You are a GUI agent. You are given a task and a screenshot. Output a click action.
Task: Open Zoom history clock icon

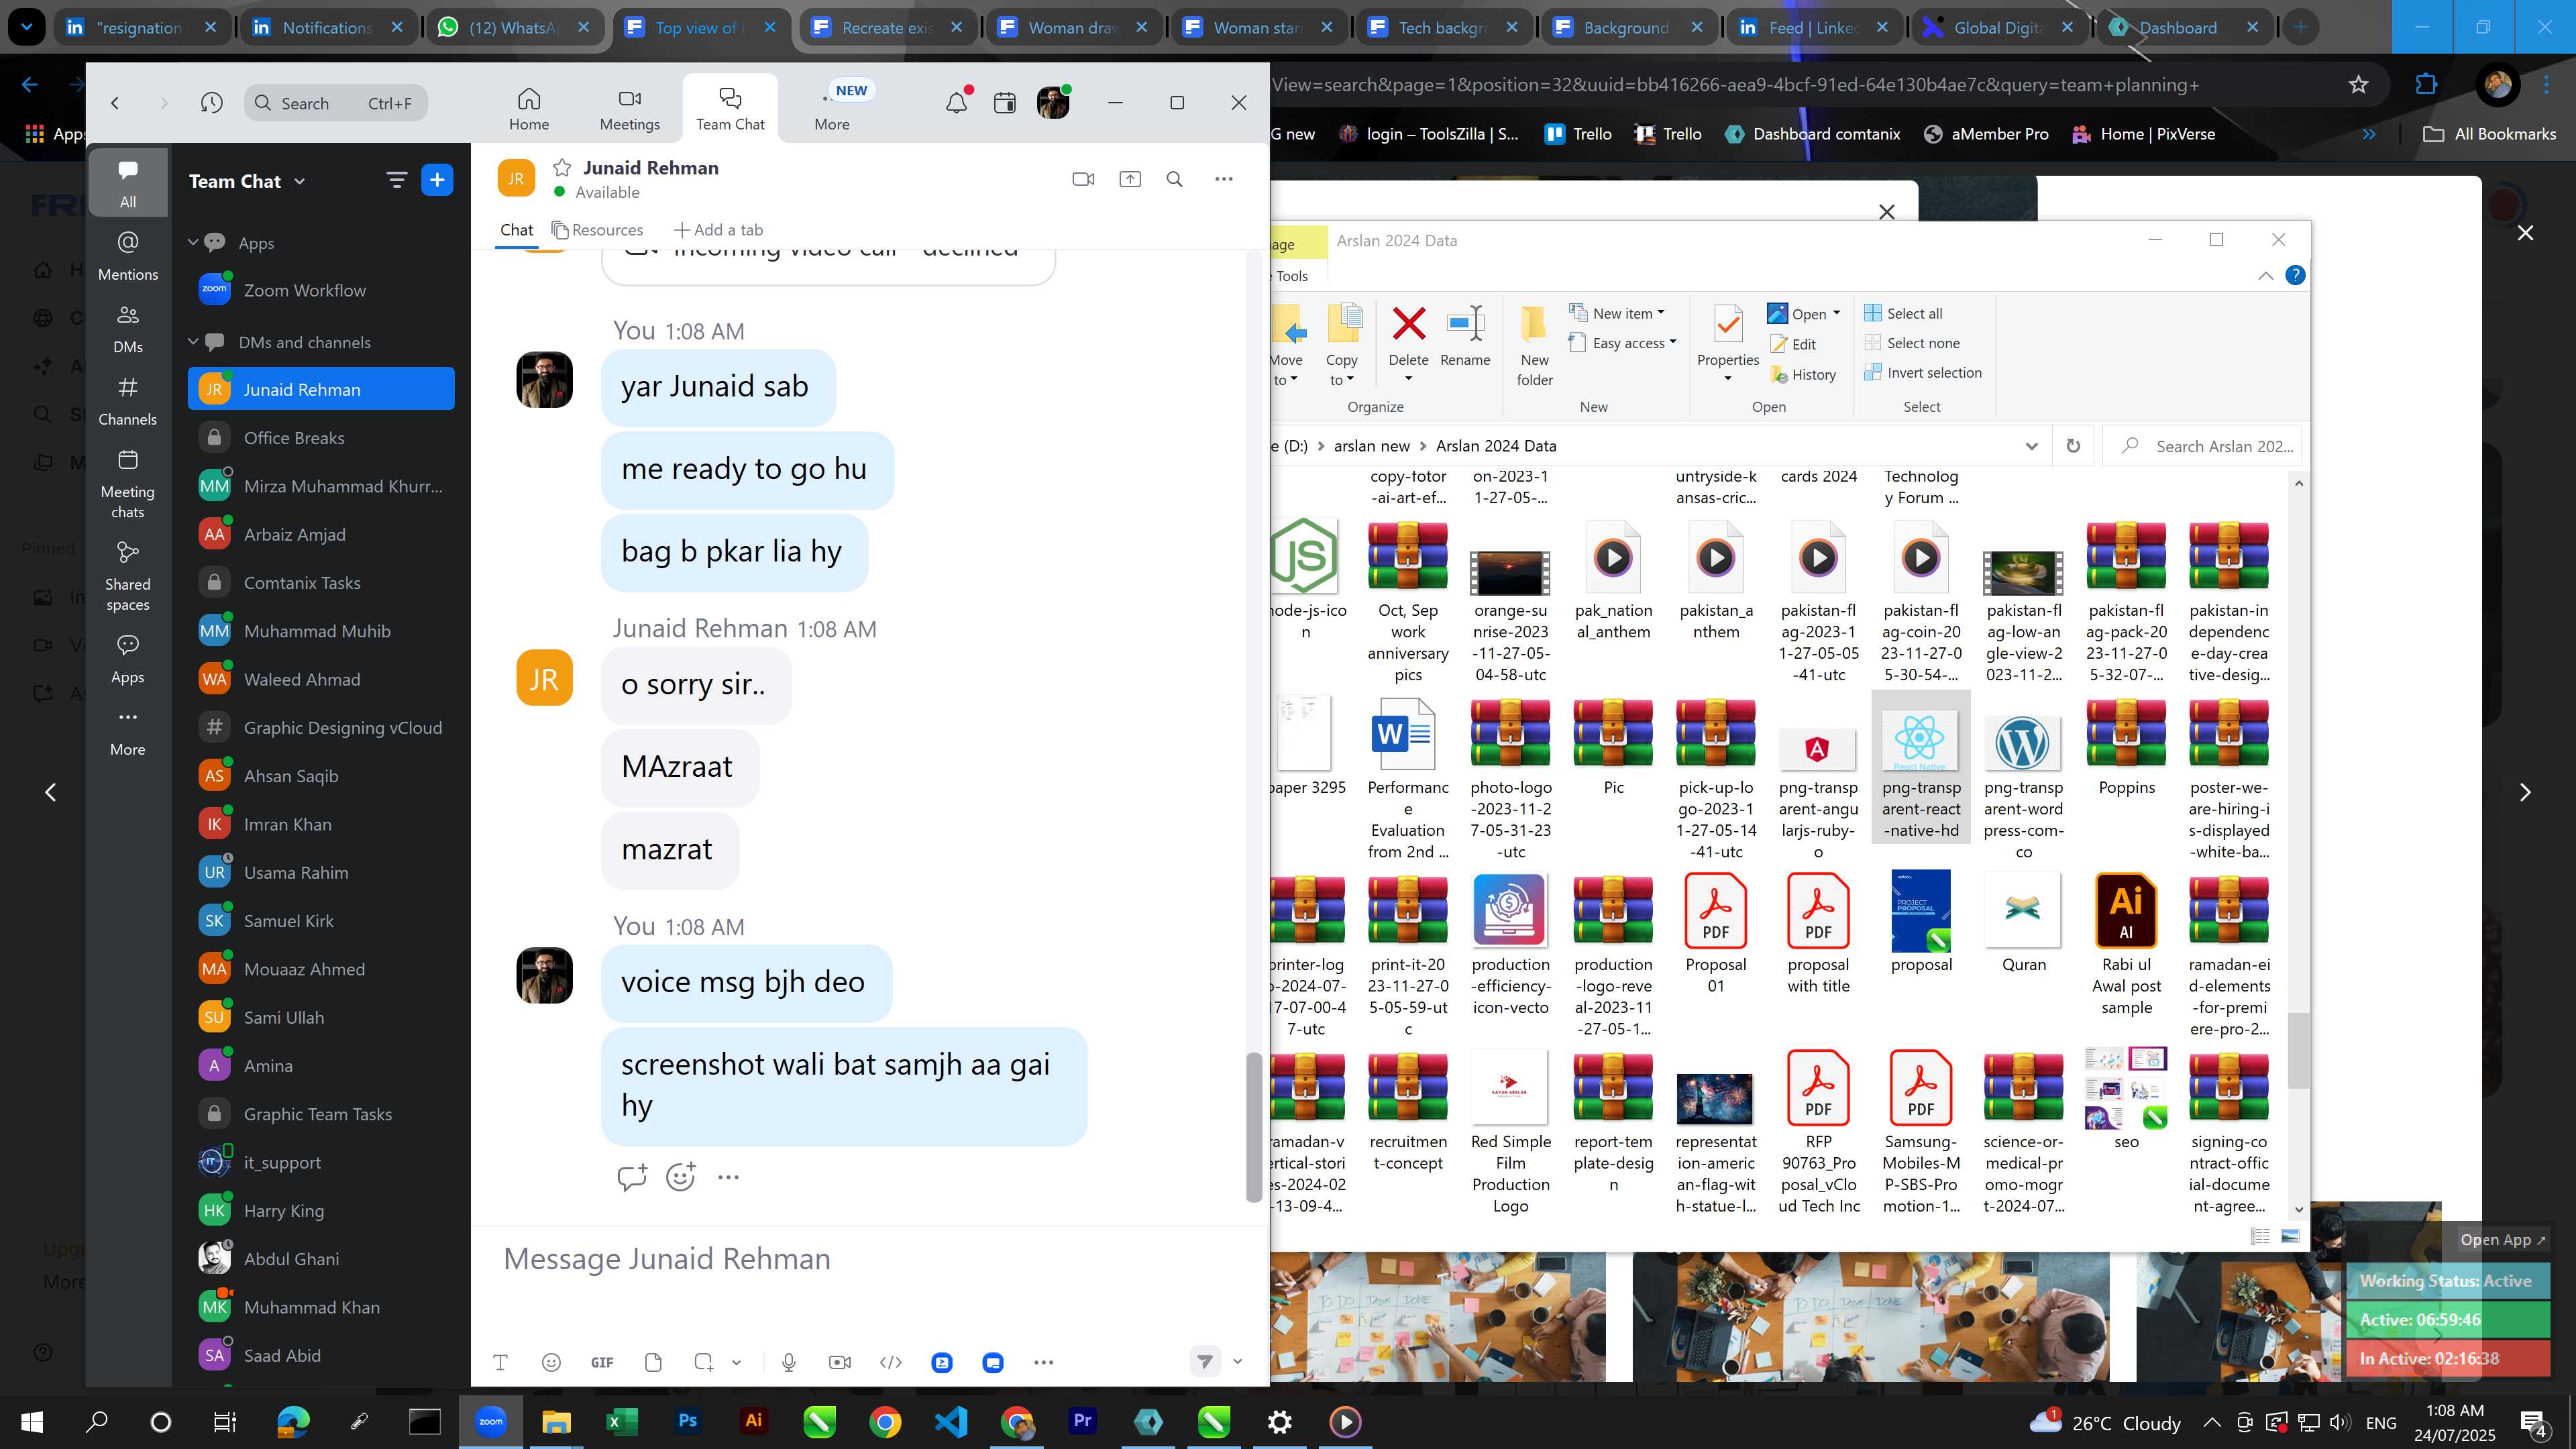(211, 102)
